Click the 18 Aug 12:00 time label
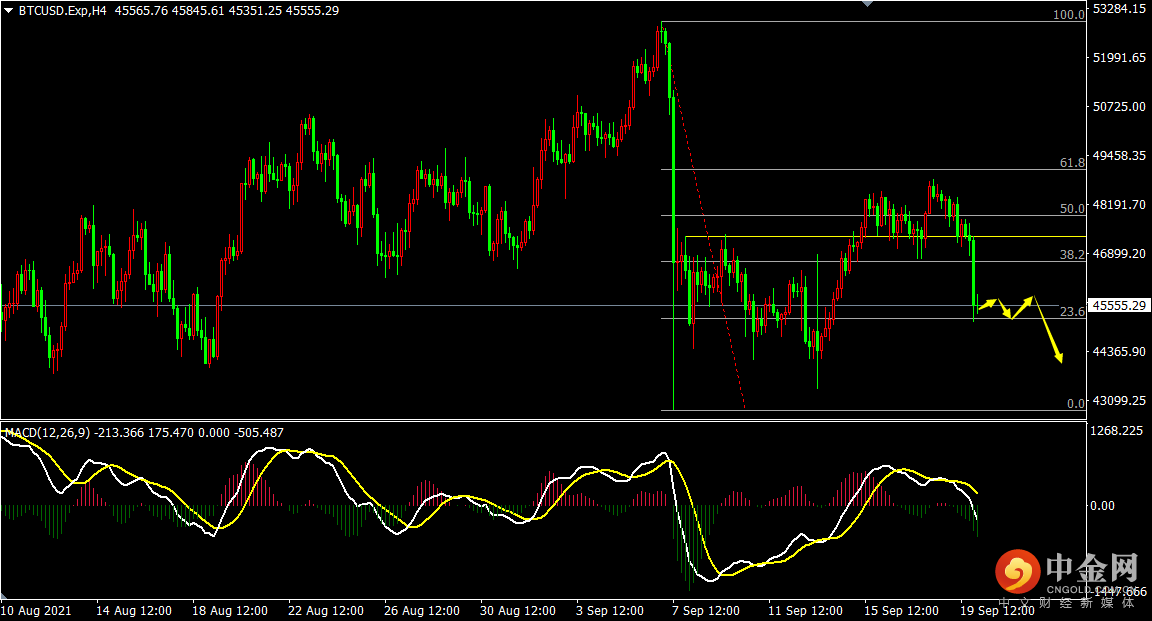The image size is (1152, 621). [x=230, y=611]
